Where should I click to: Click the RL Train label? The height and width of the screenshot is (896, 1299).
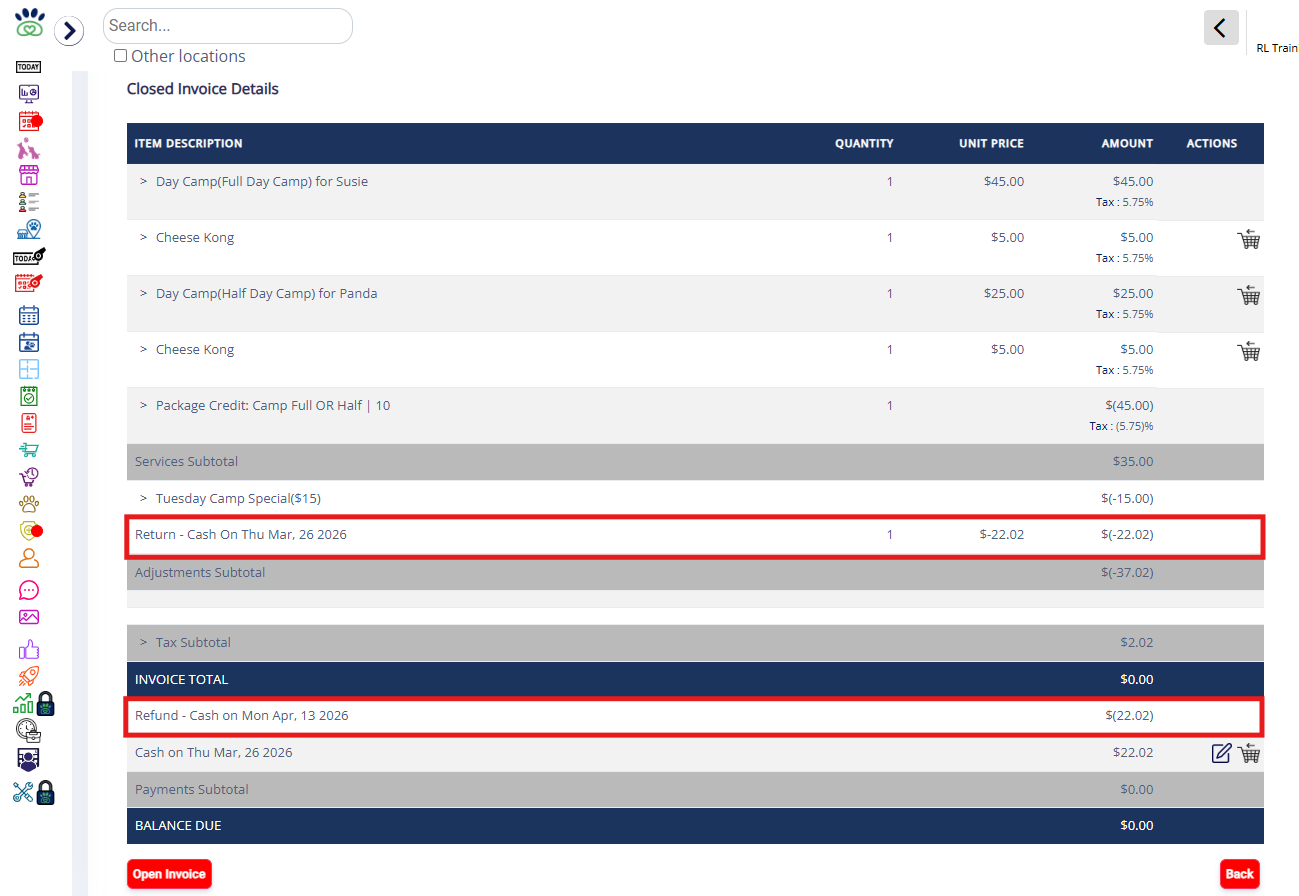[x=1277, y=48]
